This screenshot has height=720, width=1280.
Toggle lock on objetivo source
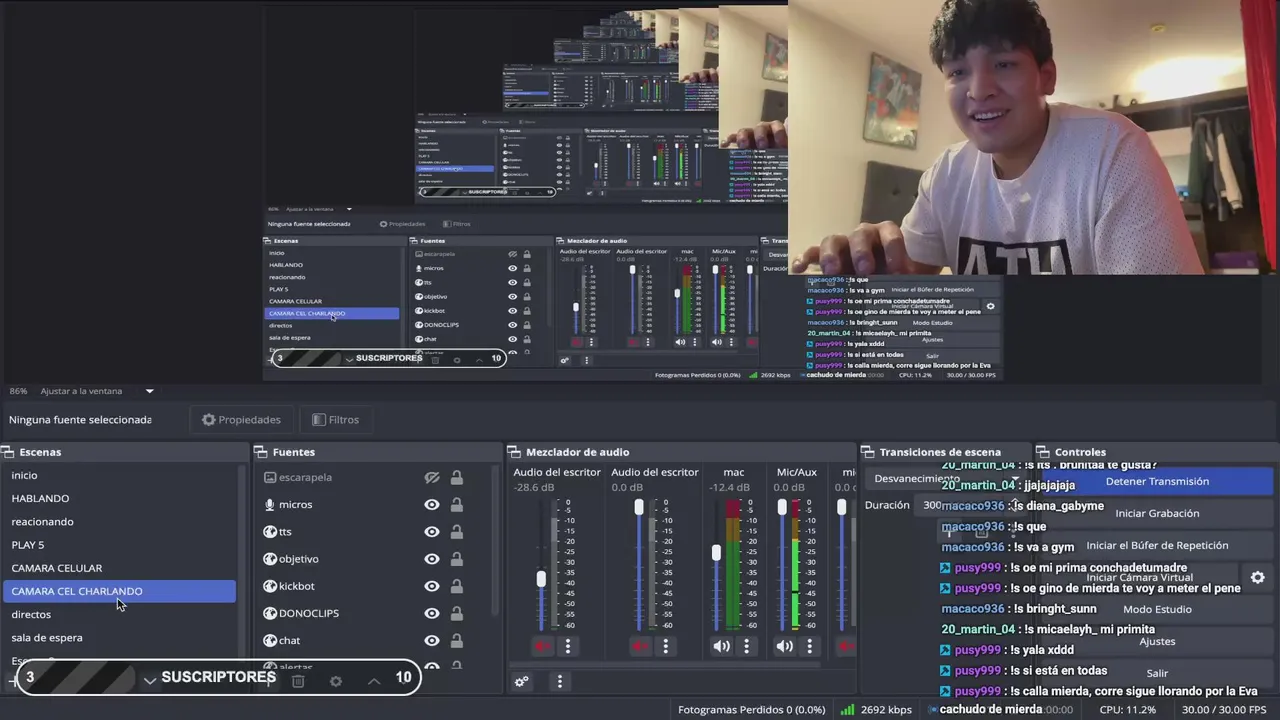(x=457, y=559)
